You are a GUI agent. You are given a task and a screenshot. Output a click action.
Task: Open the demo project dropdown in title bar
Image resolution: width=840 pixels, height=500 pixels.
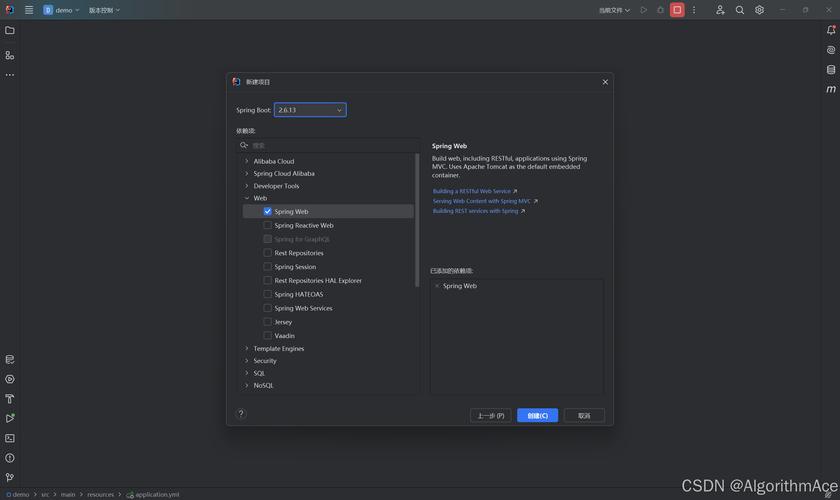coord(62,10)
